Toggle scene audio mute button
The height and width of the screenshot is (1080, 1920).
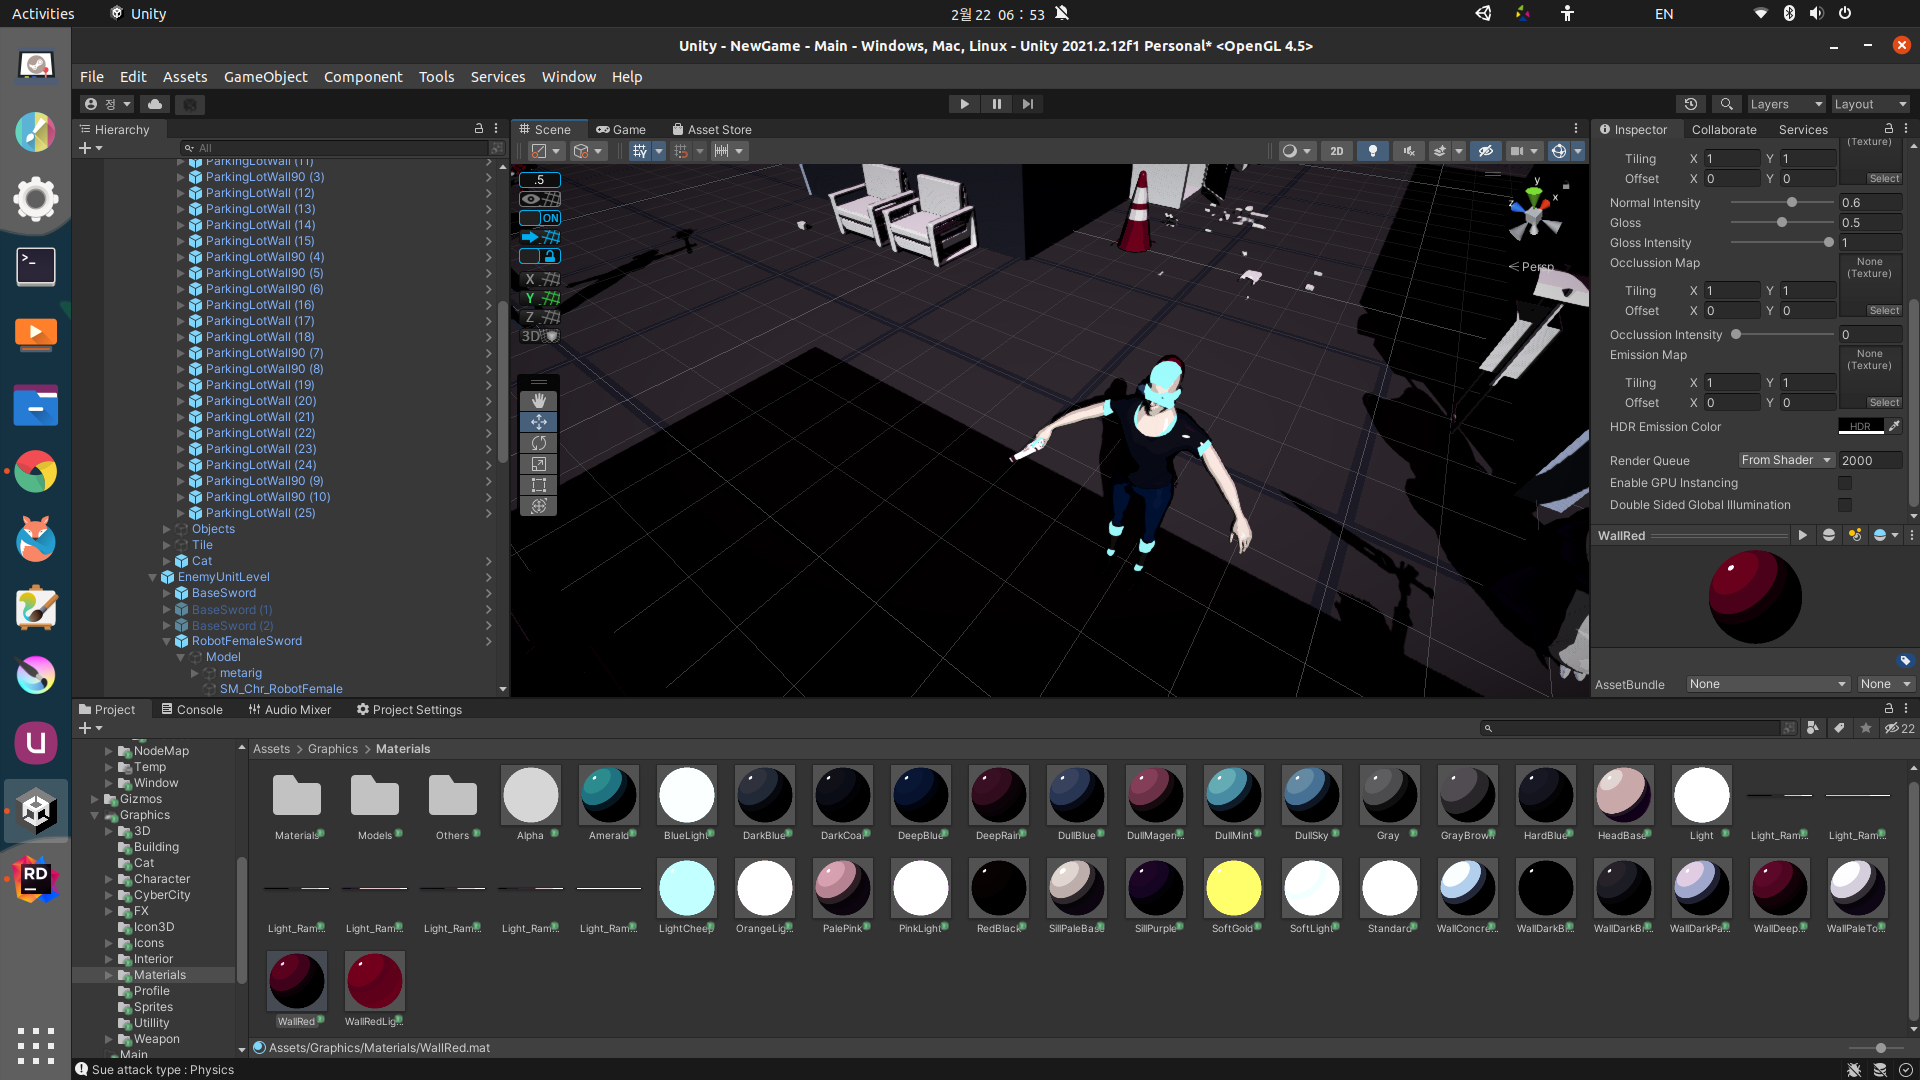click(1409, 151)
